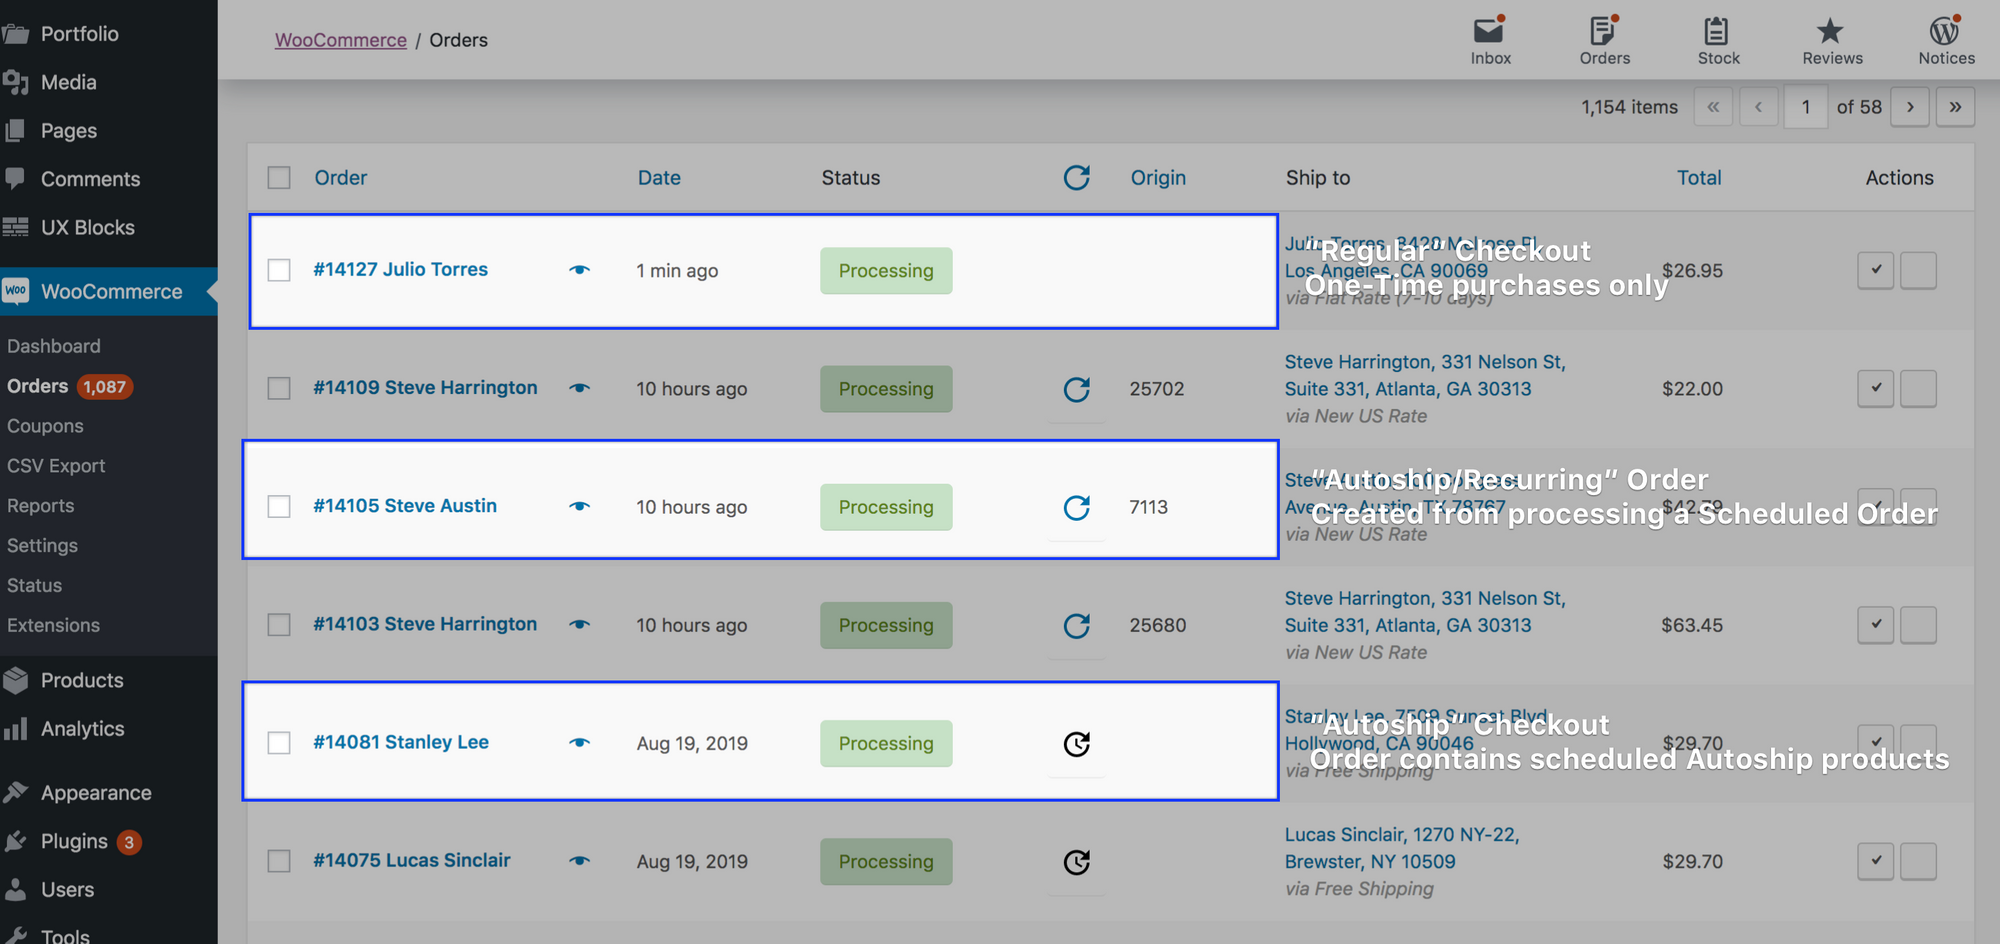2000x944 pixels.
Task: Toggle the select-all orders checkbox
Action: 279,178
